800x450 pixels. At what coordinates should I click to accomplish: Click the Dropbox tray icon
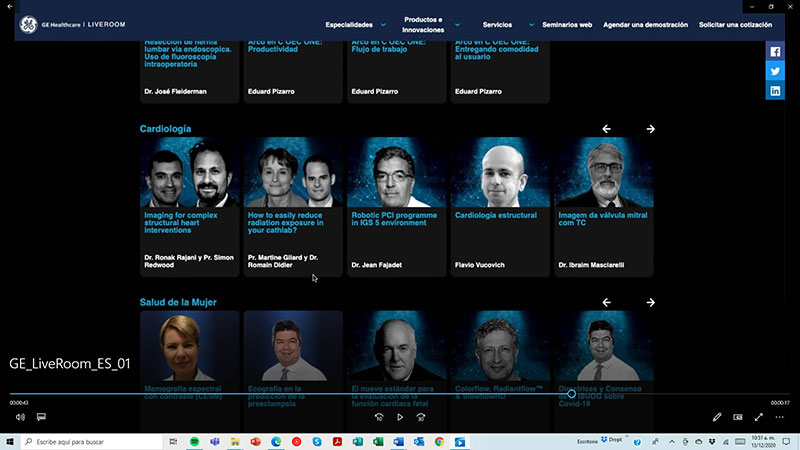(712, 442)
